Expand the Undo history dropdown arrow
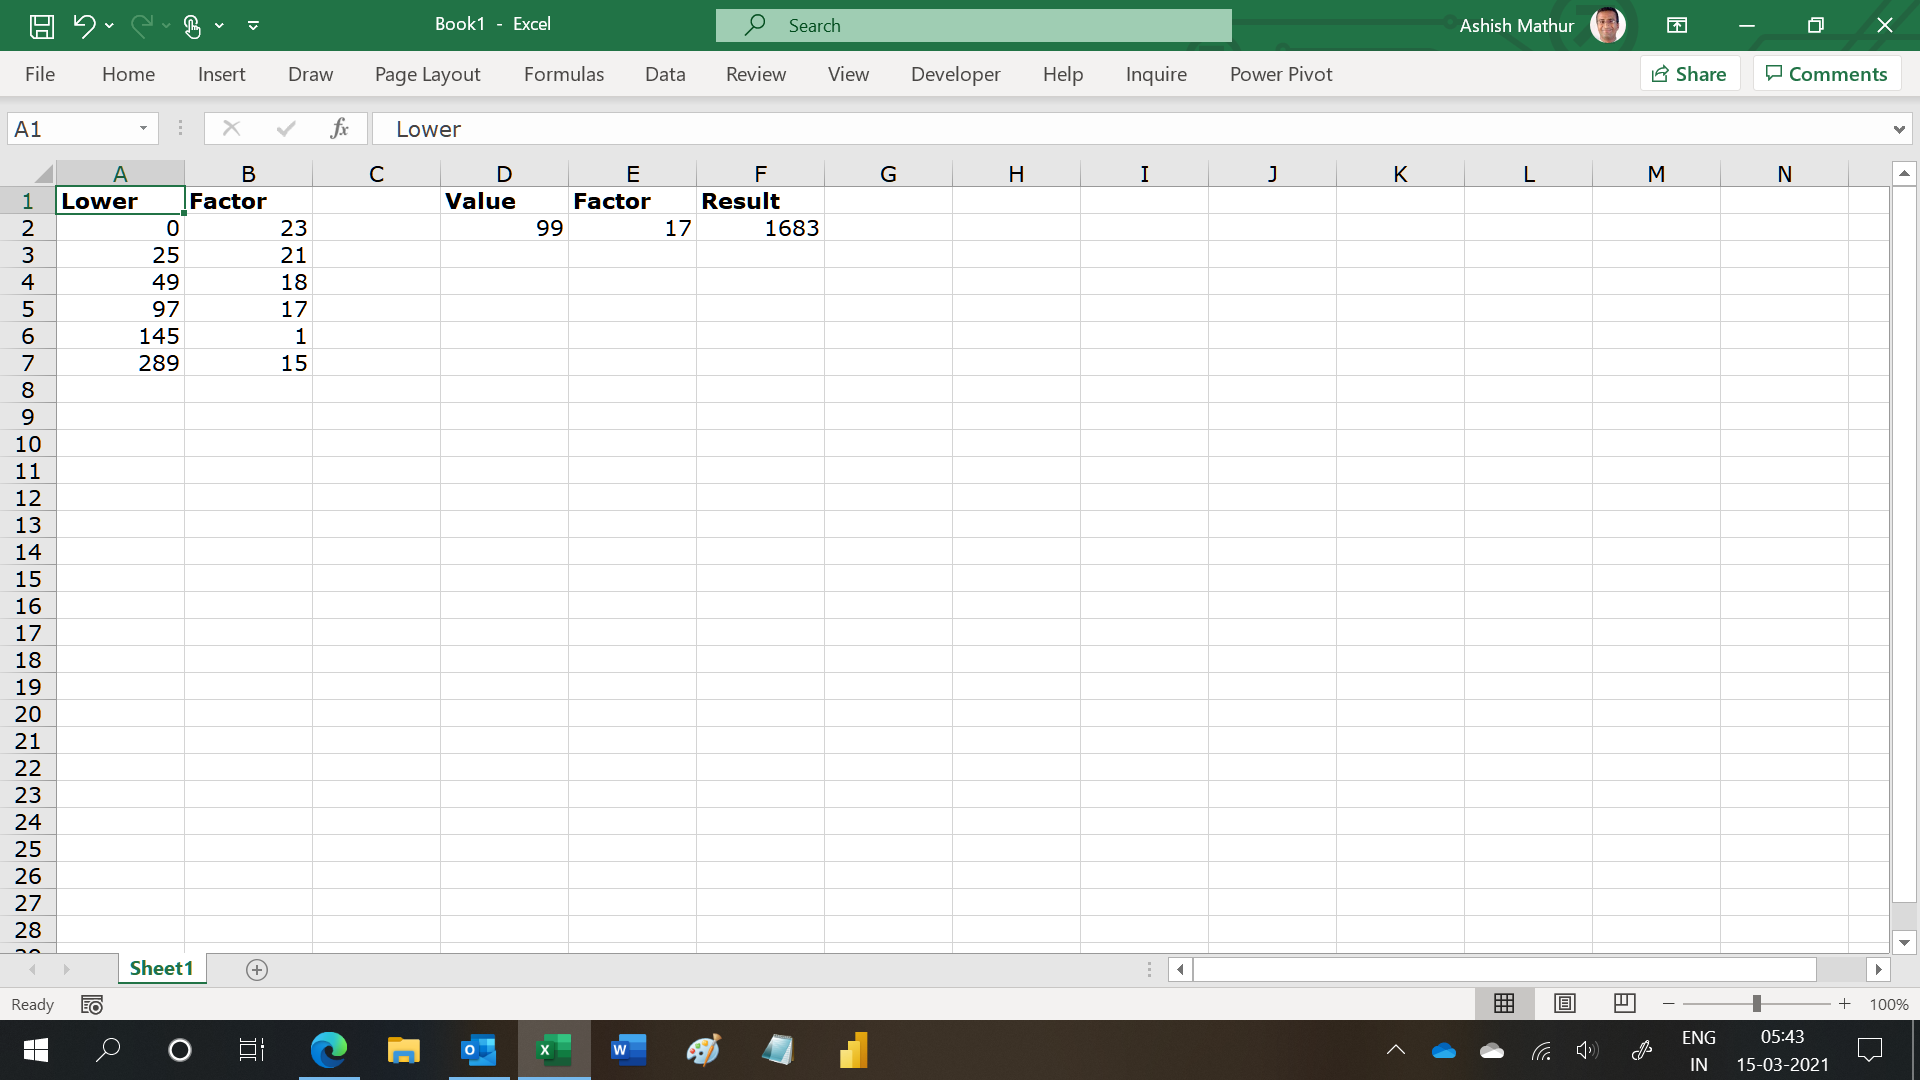 (x=109, y=26)
